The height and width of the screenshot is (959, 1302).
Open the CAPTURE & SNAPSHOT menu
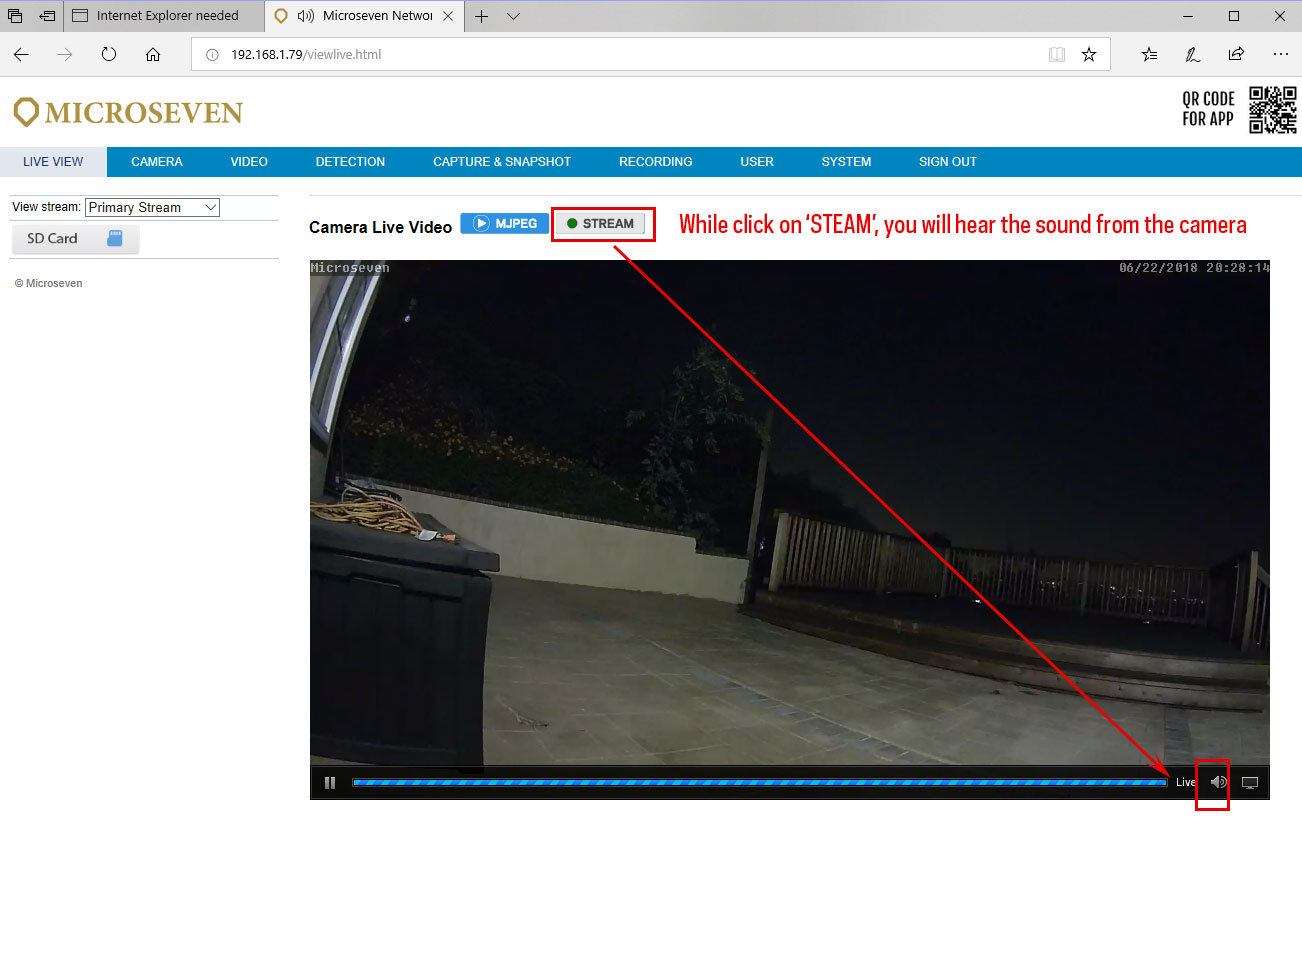502,162
